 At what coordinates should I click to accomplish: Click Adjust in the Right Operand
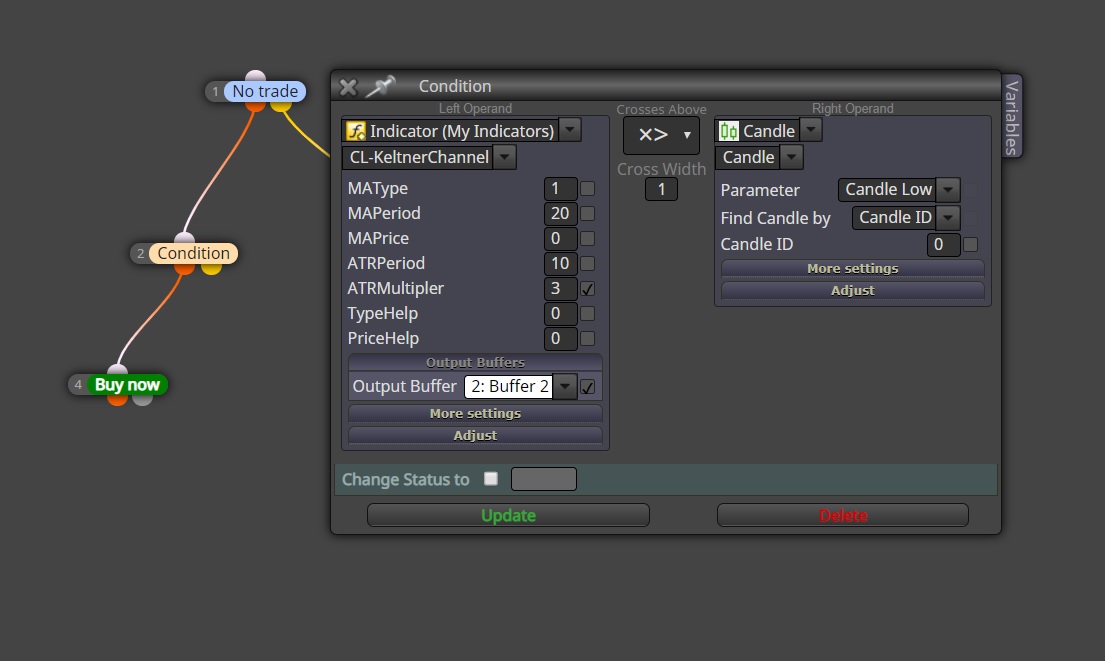click(x=853, y=290)
